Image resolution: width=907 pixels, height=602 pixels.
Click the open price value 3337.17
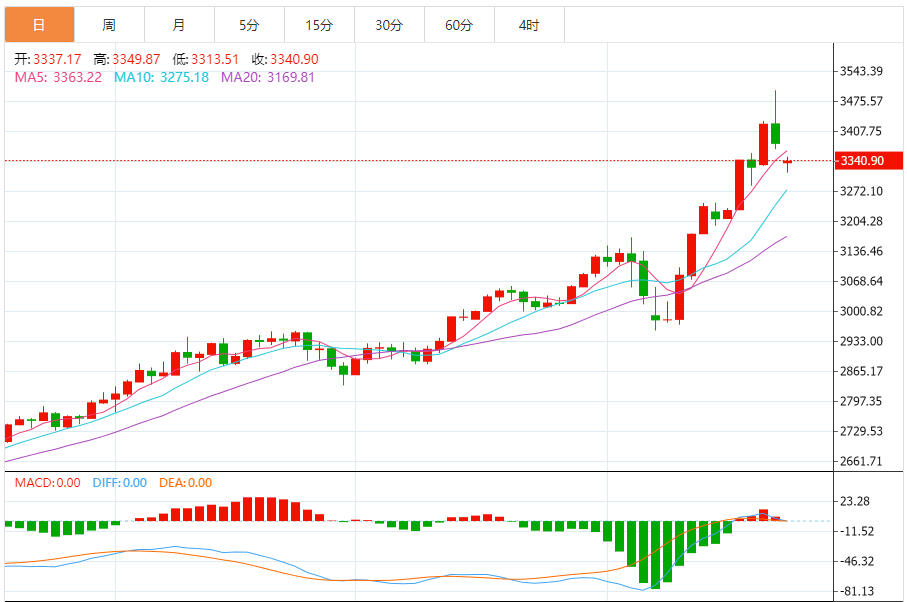pyautogui.click(x=57, y=59)
